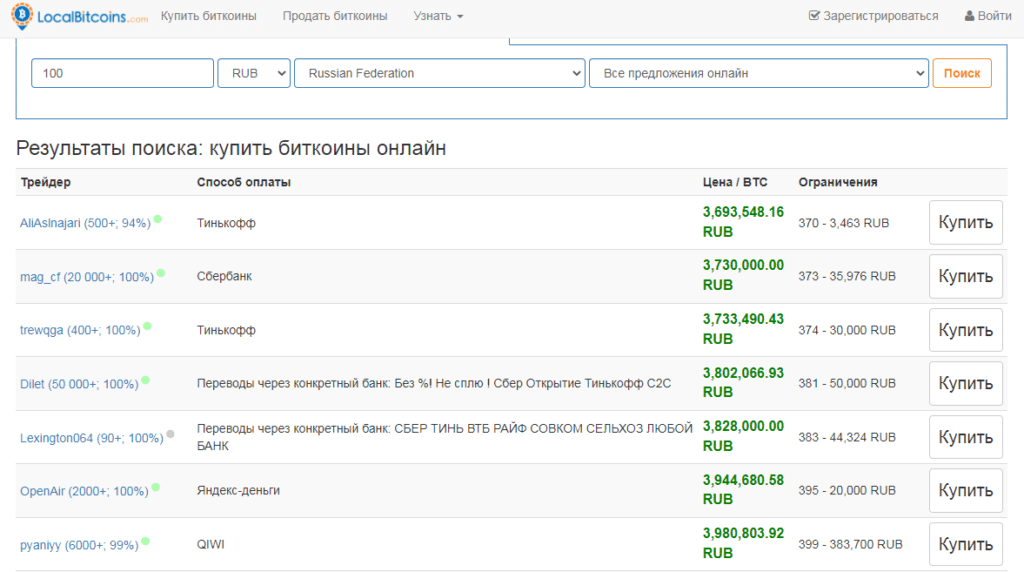Click the Результаты поиска heading

(x=231, y=148)
